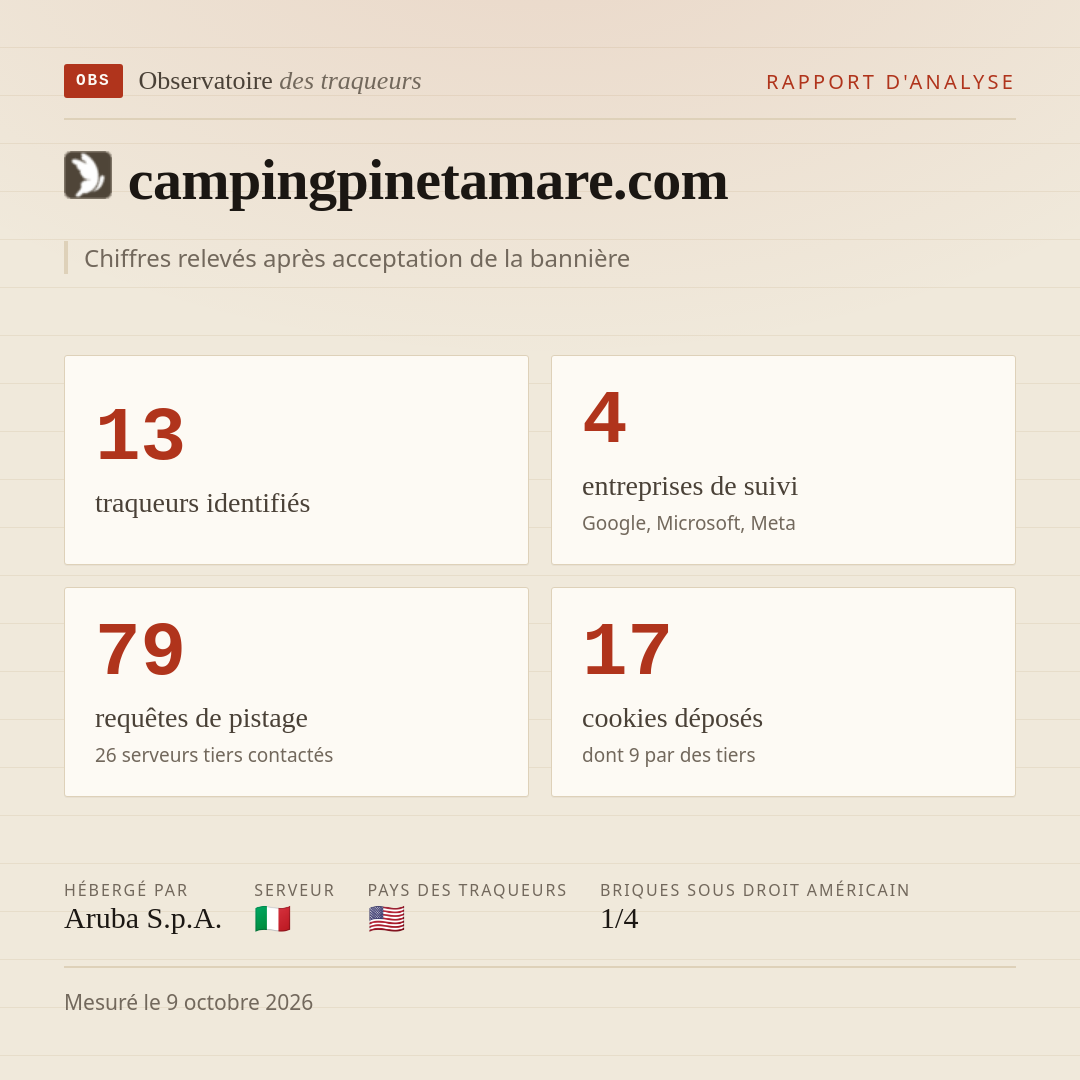Viewport: 1080px width, 1080px height.
Task: Click the Serveur label
Action: click(x=294, y=890)
